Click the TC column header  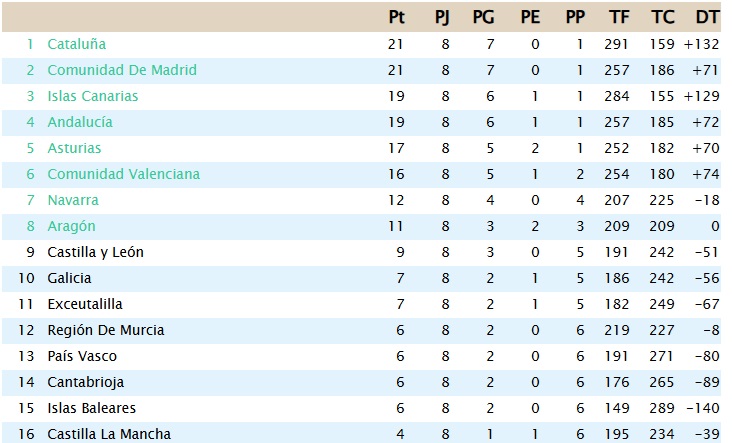click(662, 17)
